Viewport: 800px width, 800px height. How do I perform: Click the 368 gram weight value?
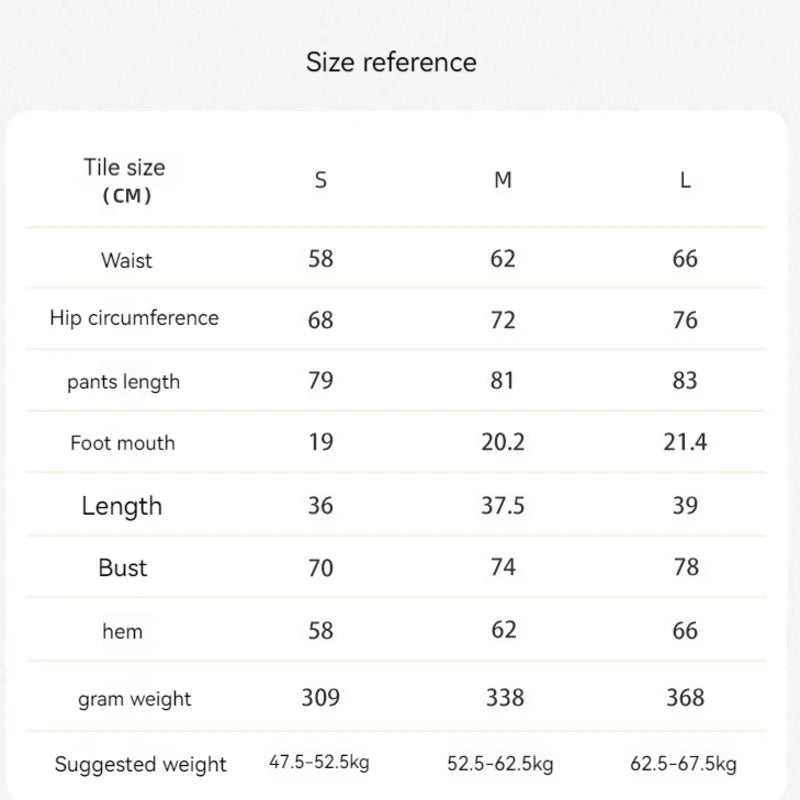click(x=685, y=697)
